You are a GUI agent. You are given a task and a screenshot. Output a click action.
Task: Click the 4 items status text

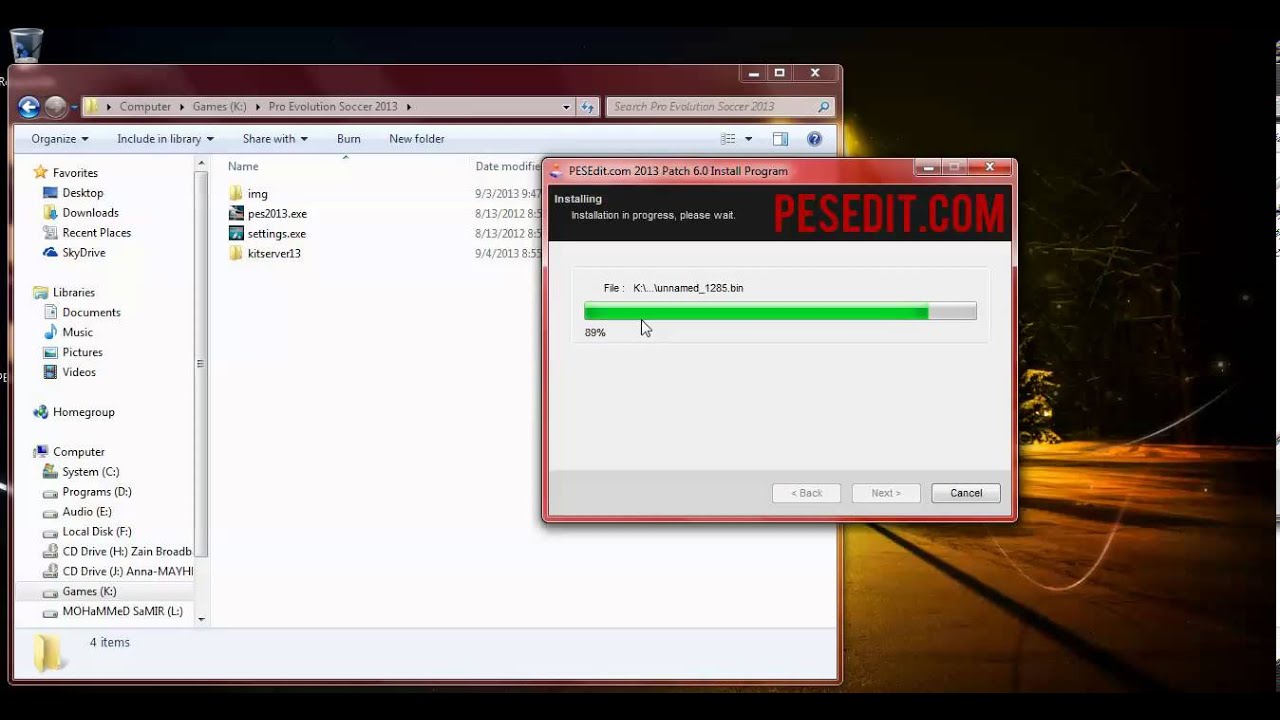(x=110, y=642)
